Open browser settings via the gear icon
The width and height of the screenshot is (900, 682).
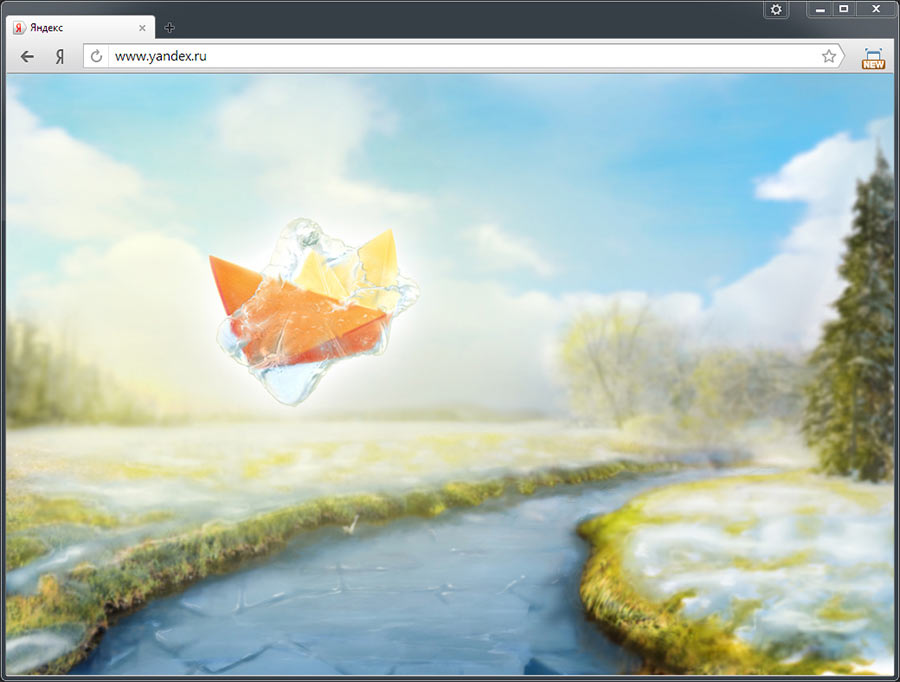tap(776, 9)
